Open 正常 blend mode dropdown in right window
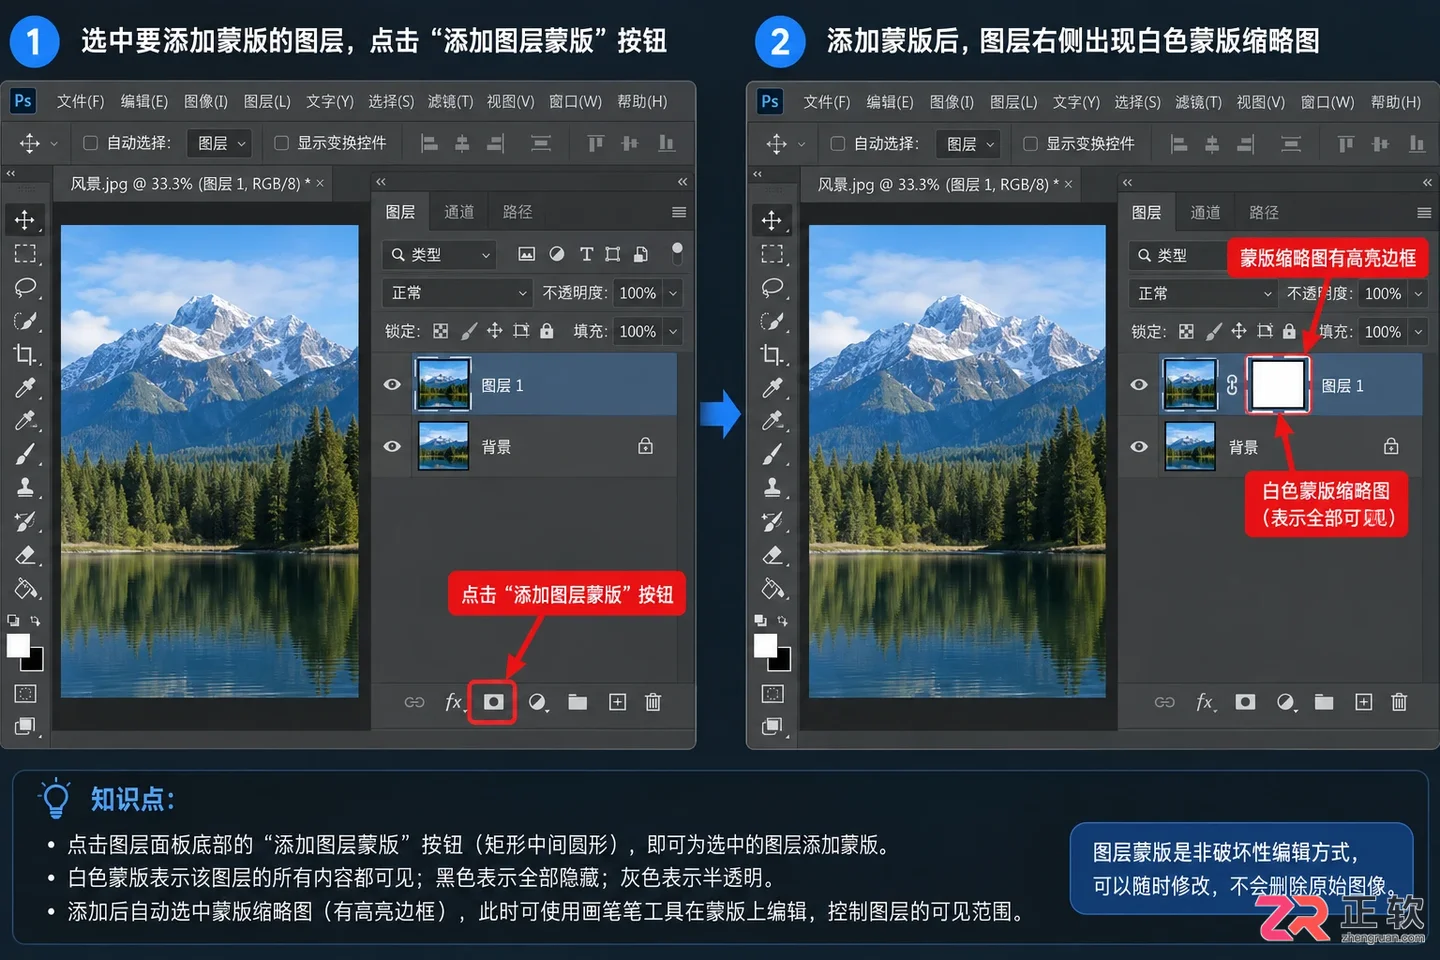Viewport: 1440px width, 960px height. [x=1203, y=294]
